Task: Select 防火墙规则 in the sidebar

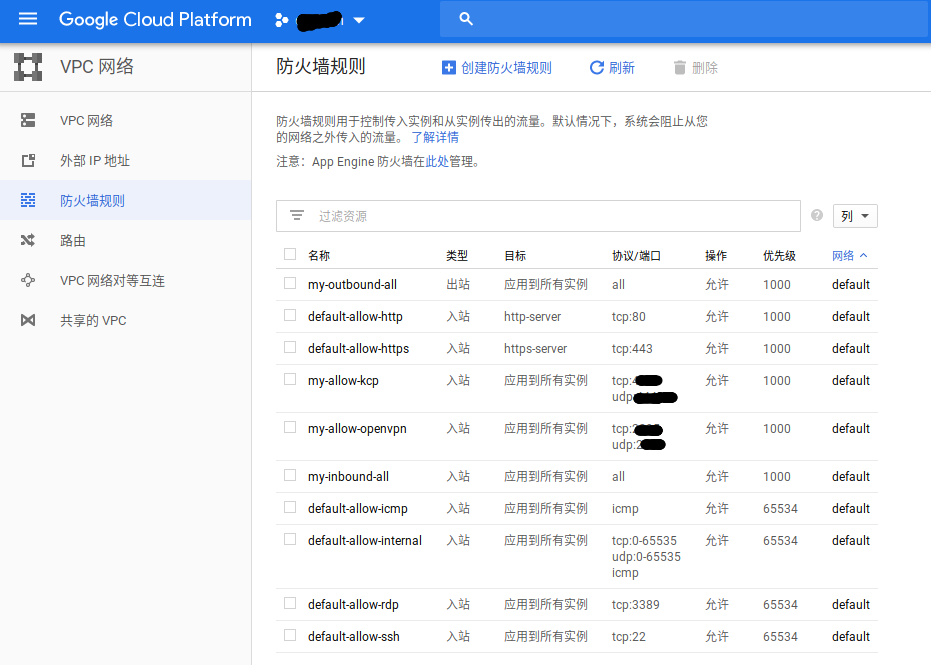Action: point(92,201)
